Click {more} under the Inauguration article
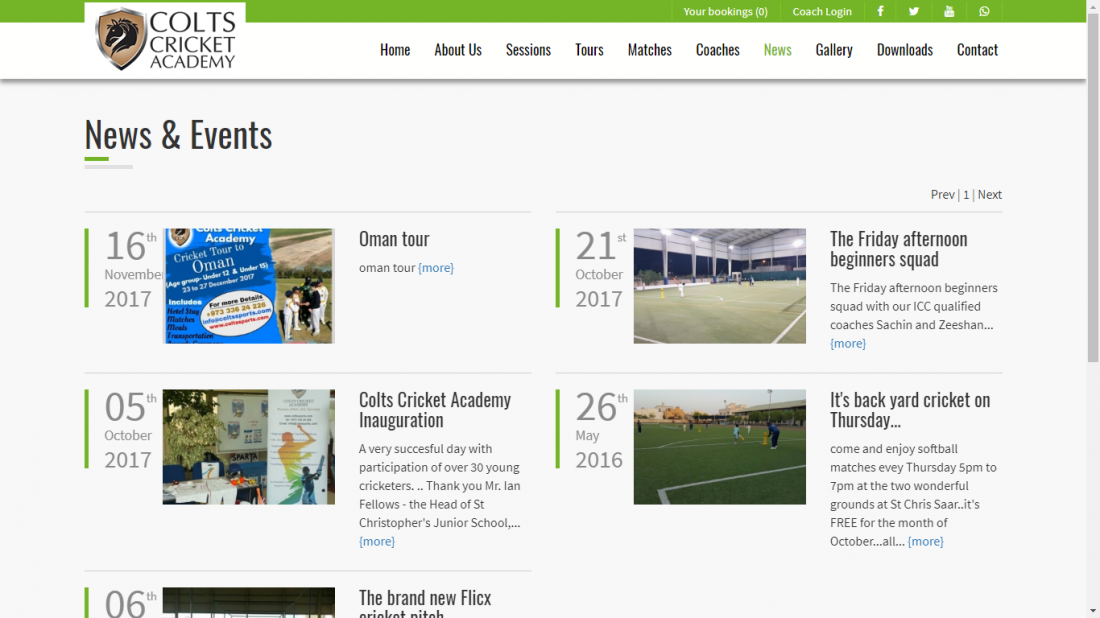The width and height of the screenshot is (1100, 618). [x=377, y=542]
